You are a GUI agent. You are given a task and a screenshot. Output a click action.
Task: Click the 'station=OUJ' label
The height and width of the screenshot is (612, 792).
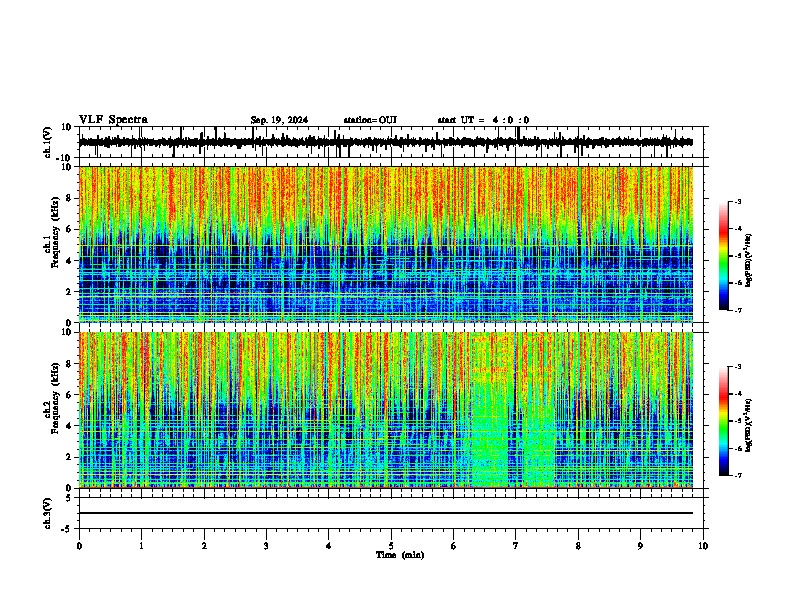point(370,120)
